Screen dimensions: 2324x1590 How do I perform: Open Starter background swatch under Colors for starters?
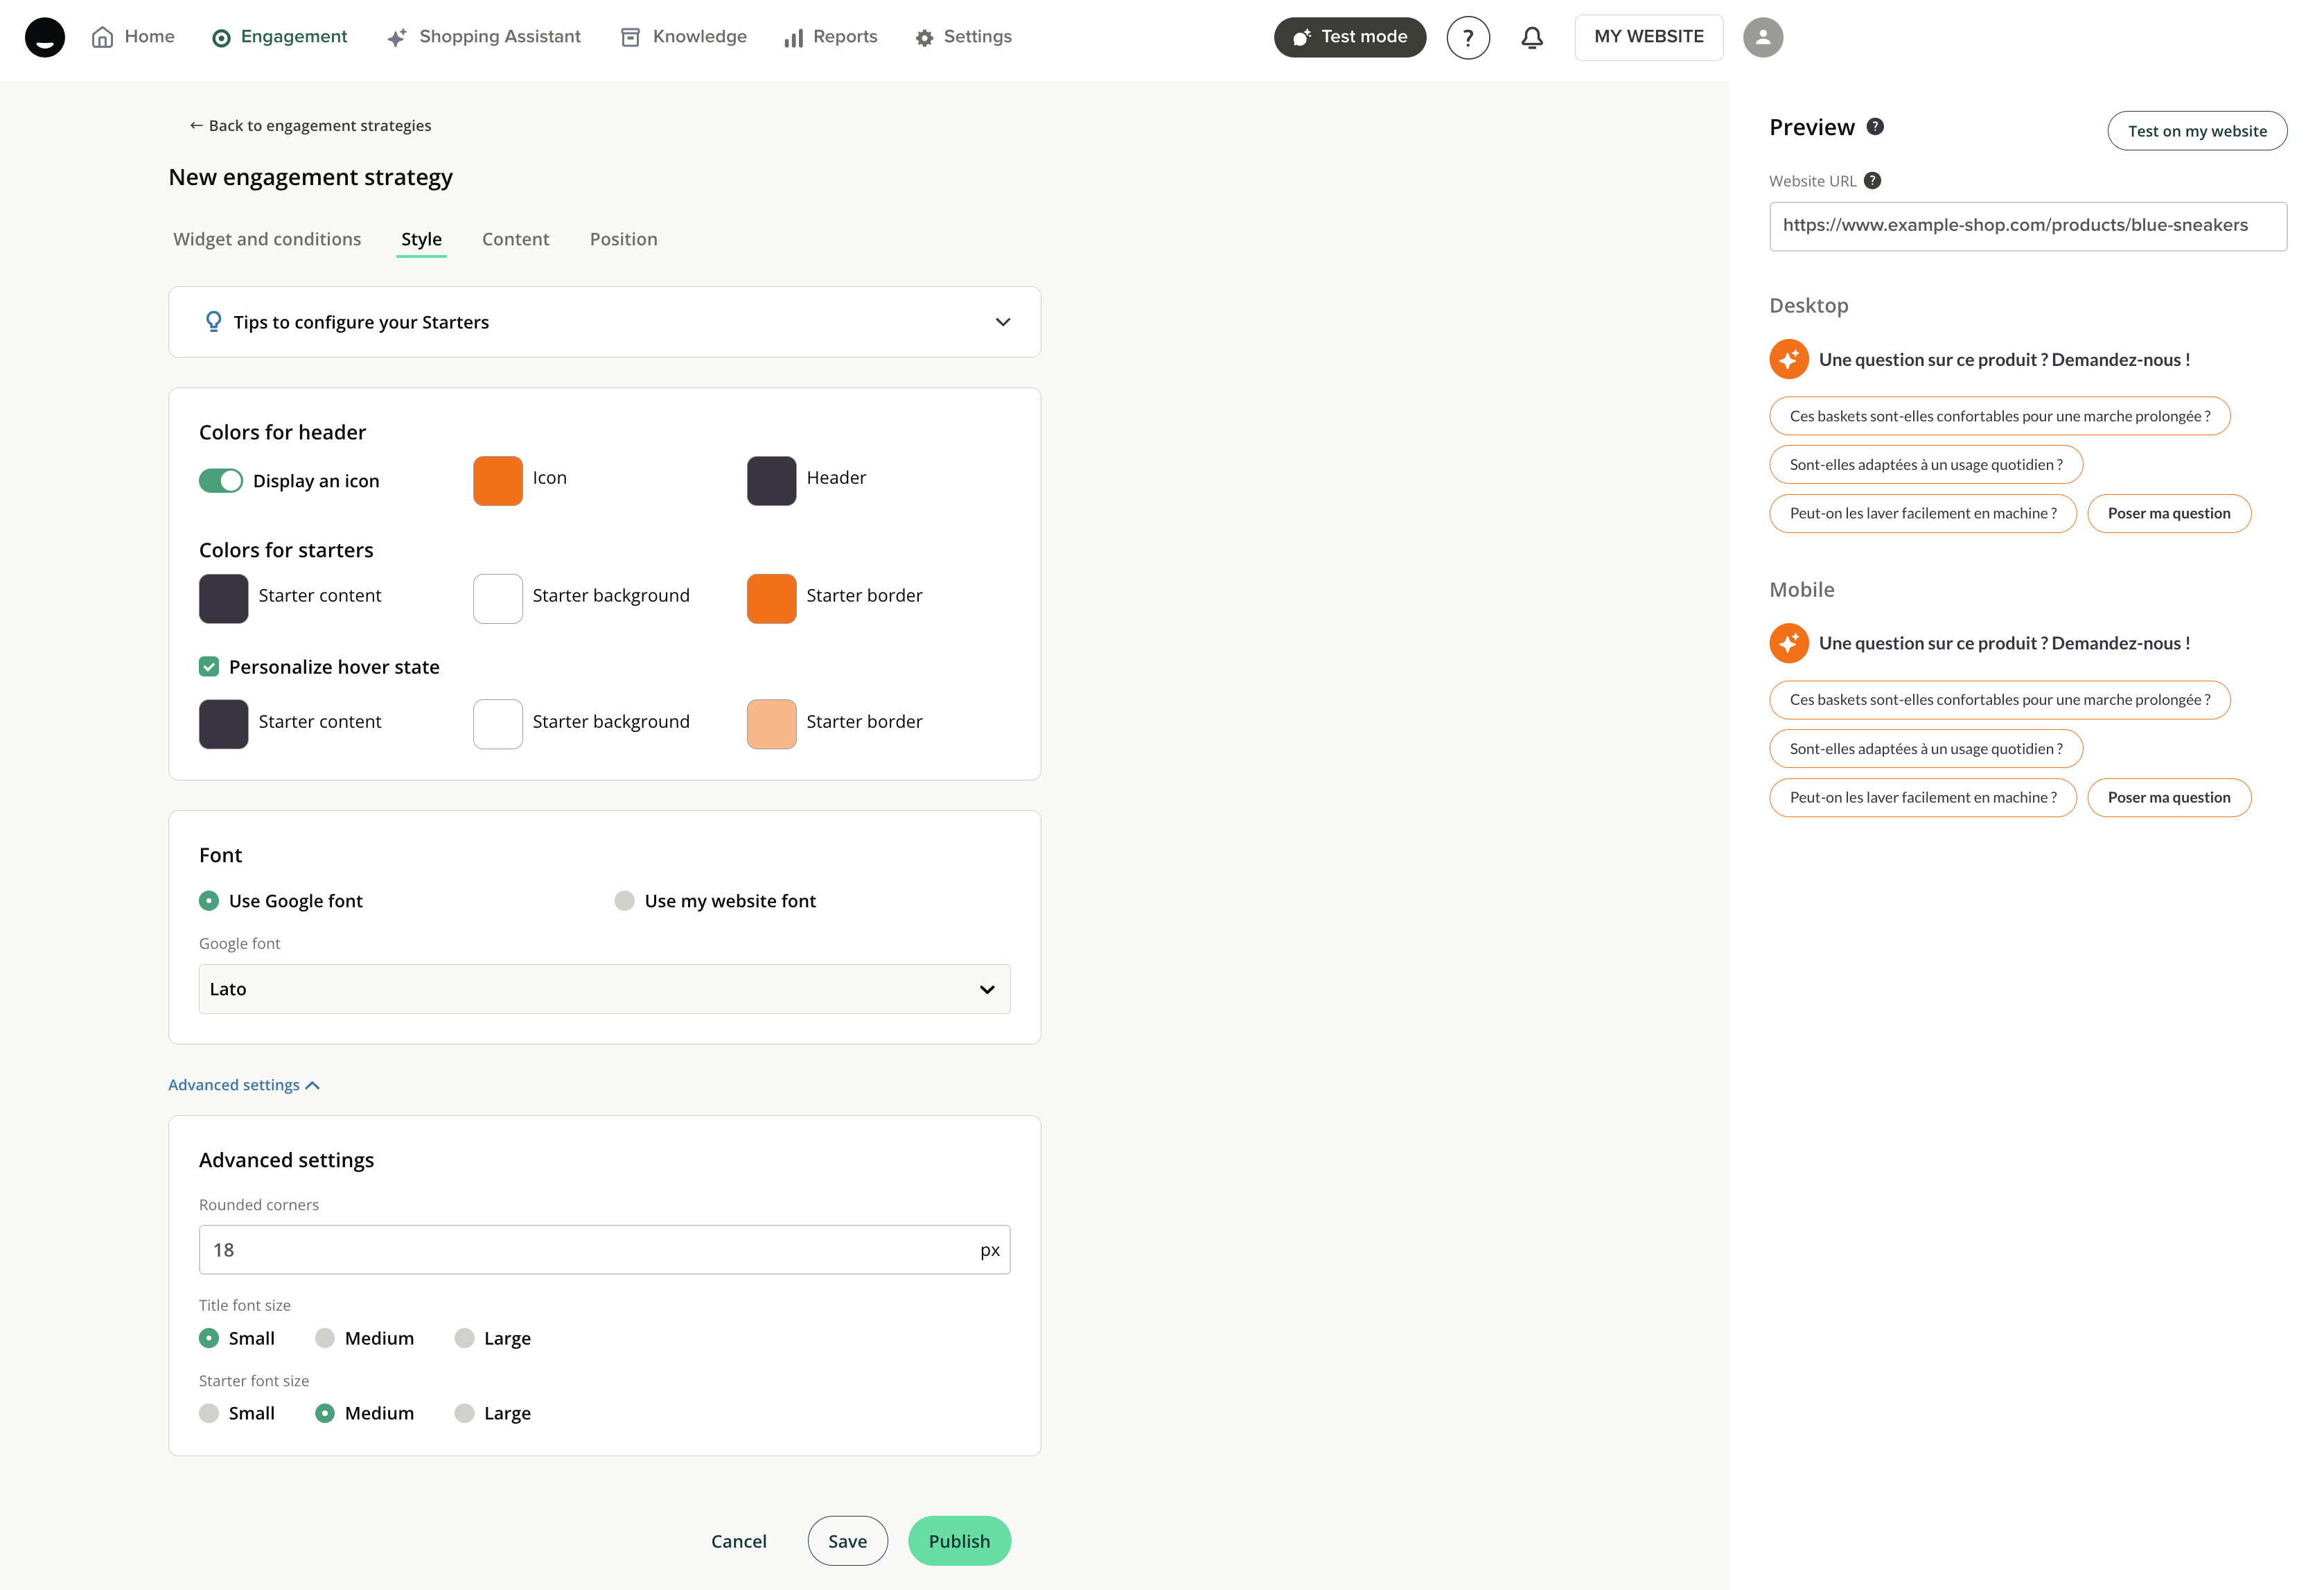[498, 599]
